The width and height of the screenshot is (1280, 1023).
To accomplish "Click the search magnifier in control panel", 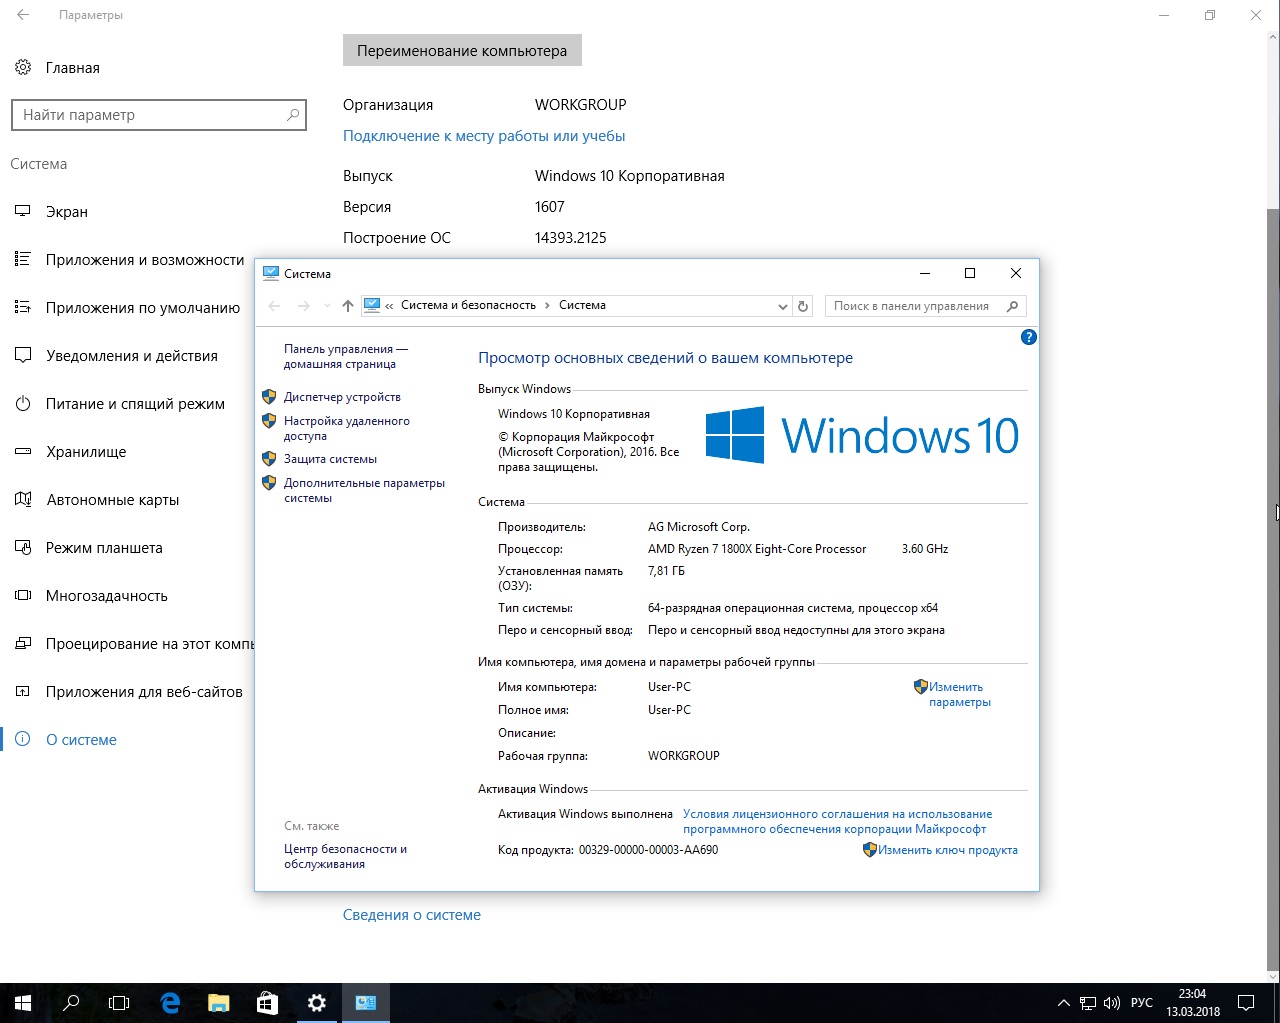I will click(x=1012, y=306).
